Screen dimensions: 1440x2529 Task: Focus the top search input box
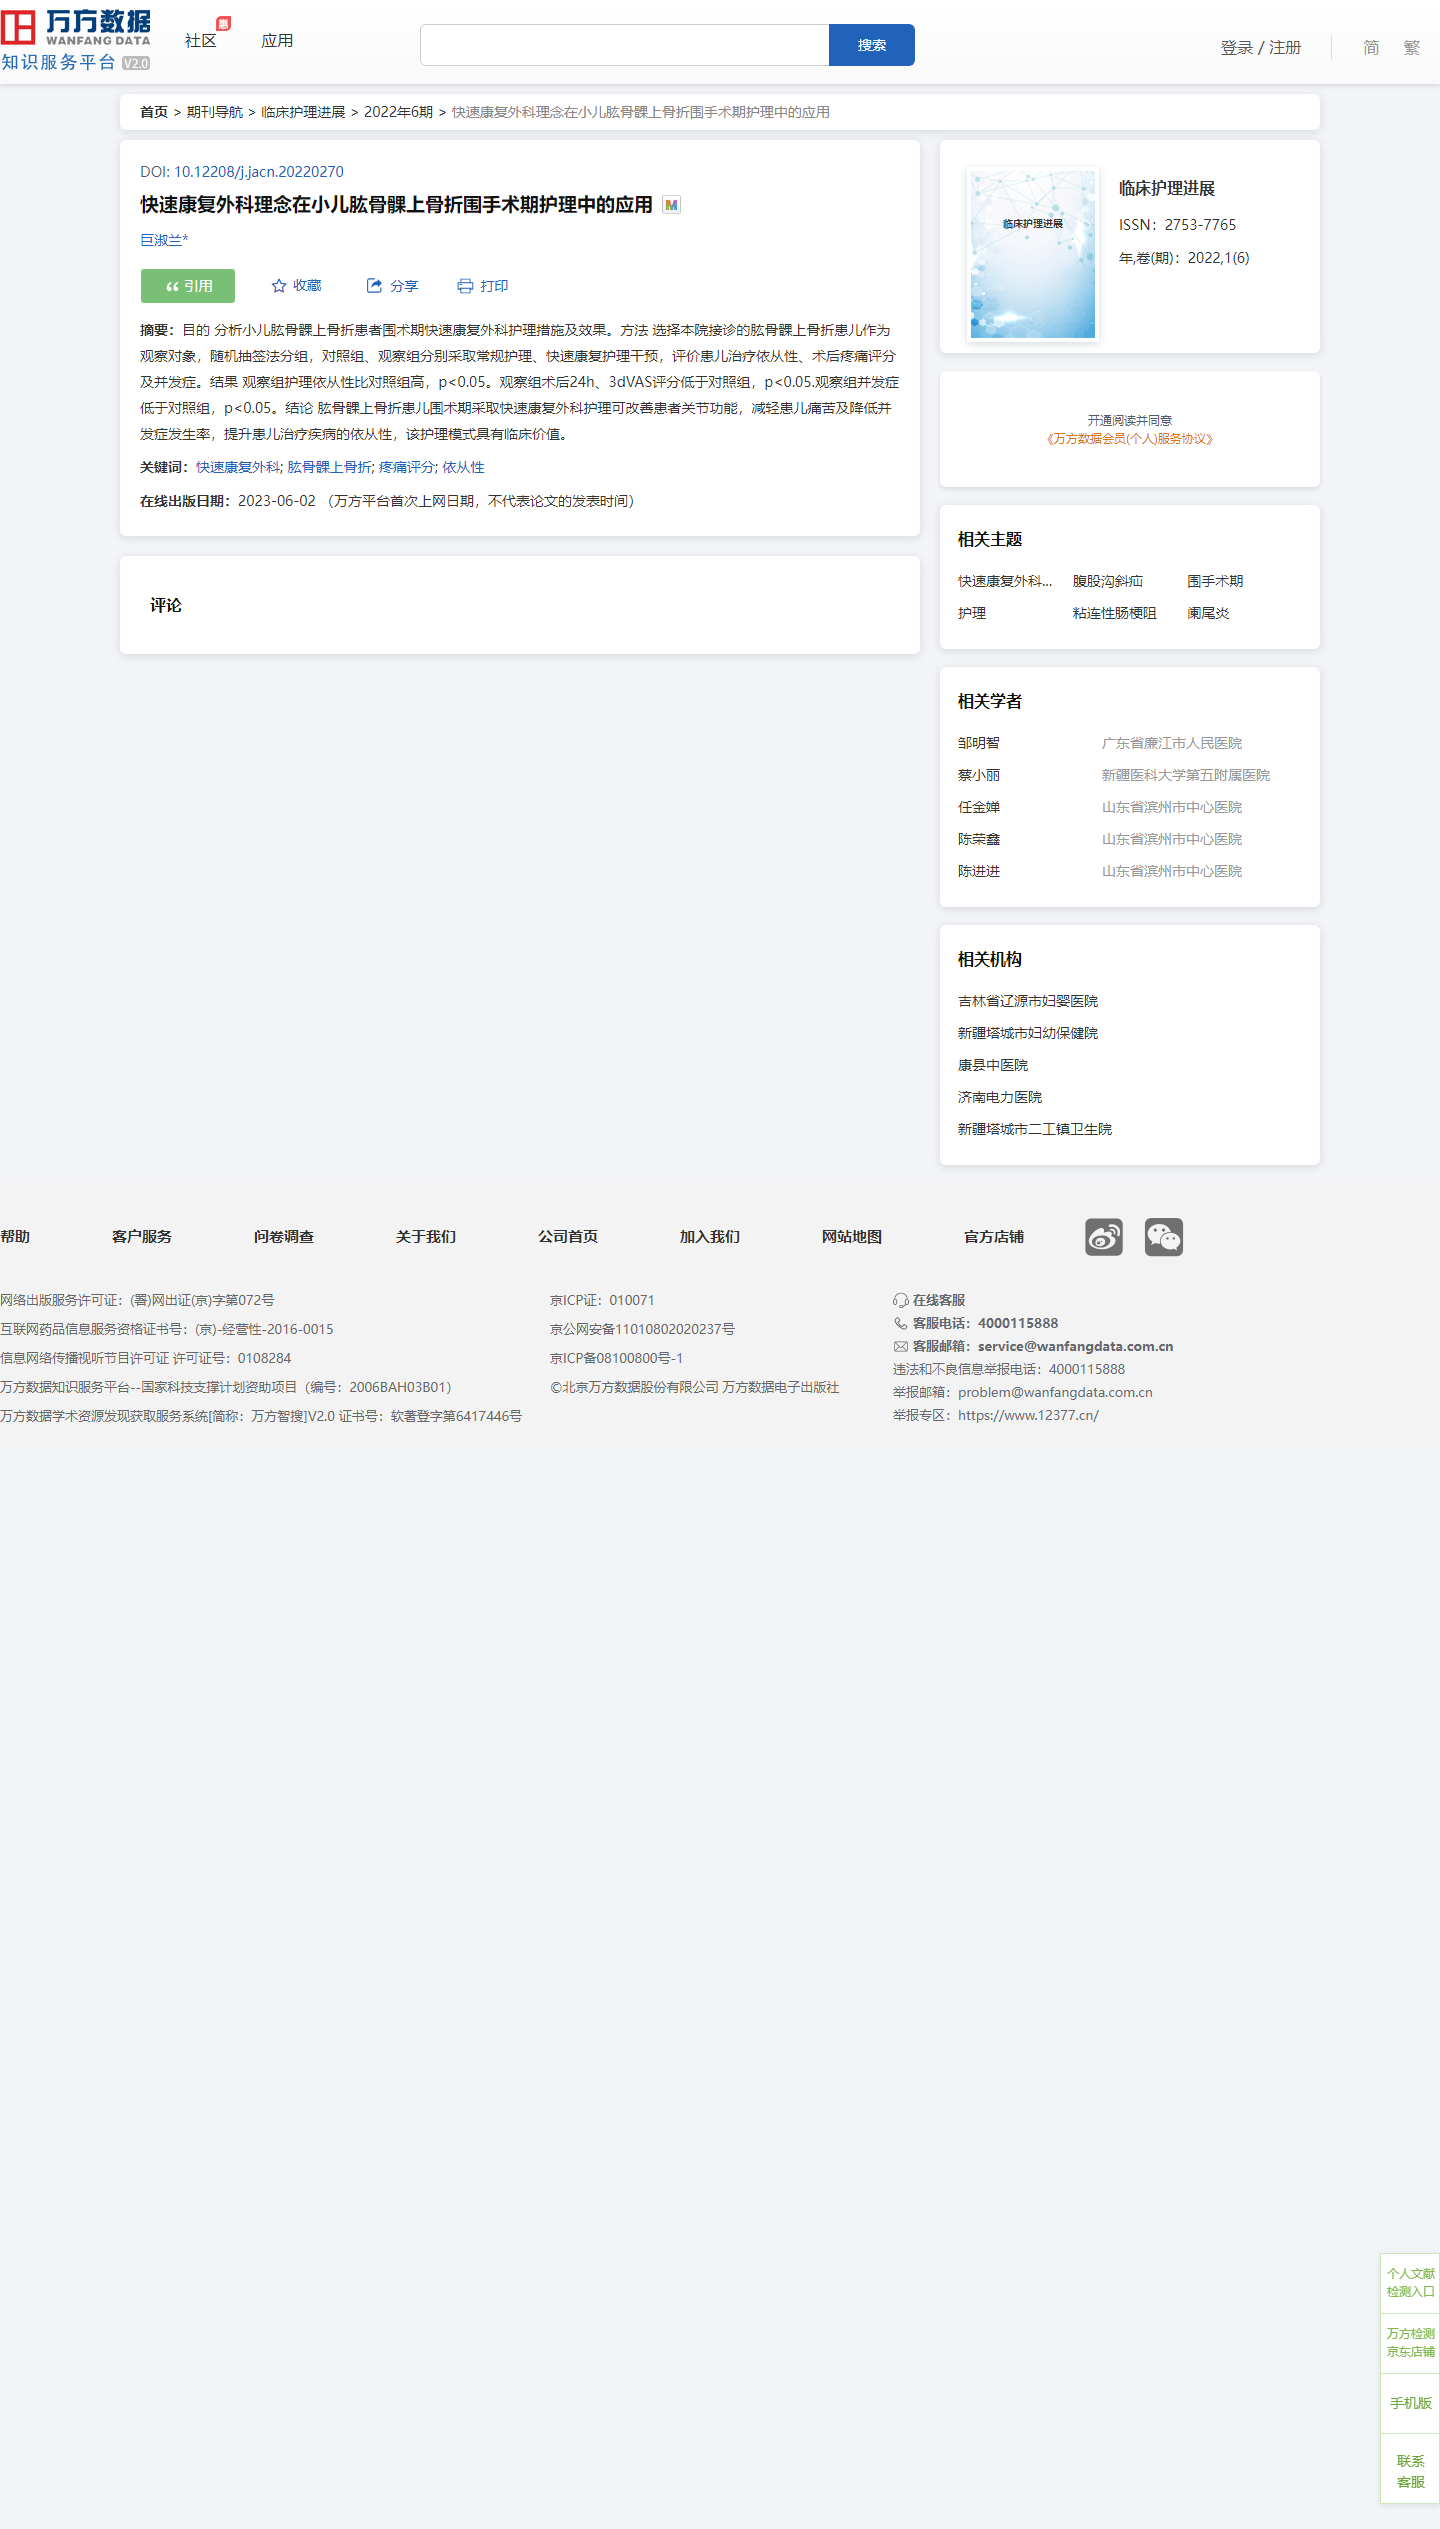tap(625, 45)
